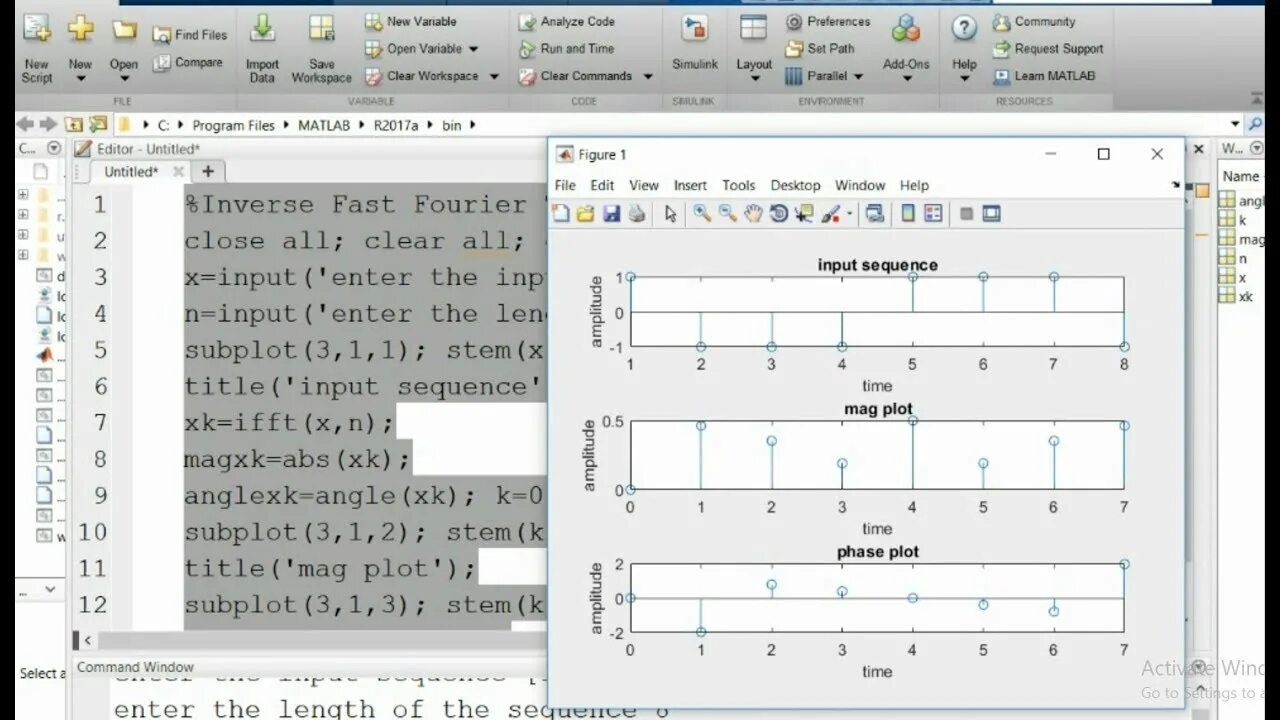The image size is (1280, 720).
Task: Expand the Clear Workspace dropdown
Action: point(493,76)
